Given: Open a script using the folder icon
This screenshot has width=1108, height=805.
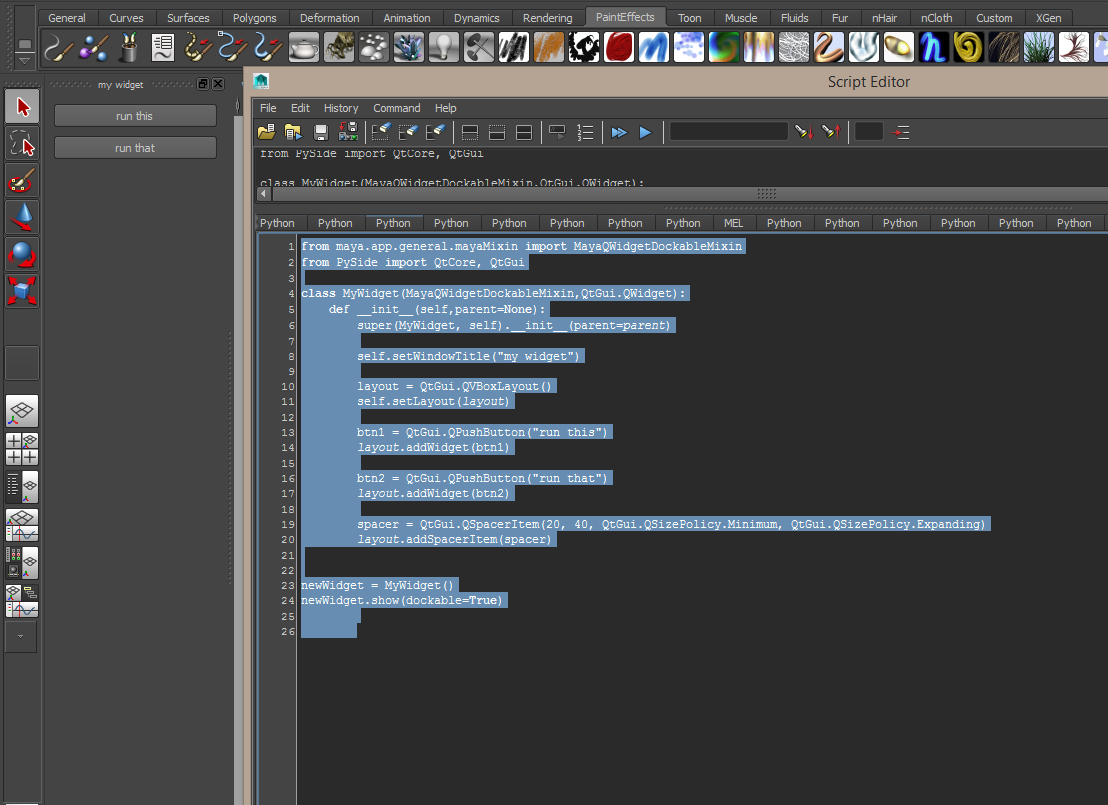Looking at the screenshot, I should 268,131.
